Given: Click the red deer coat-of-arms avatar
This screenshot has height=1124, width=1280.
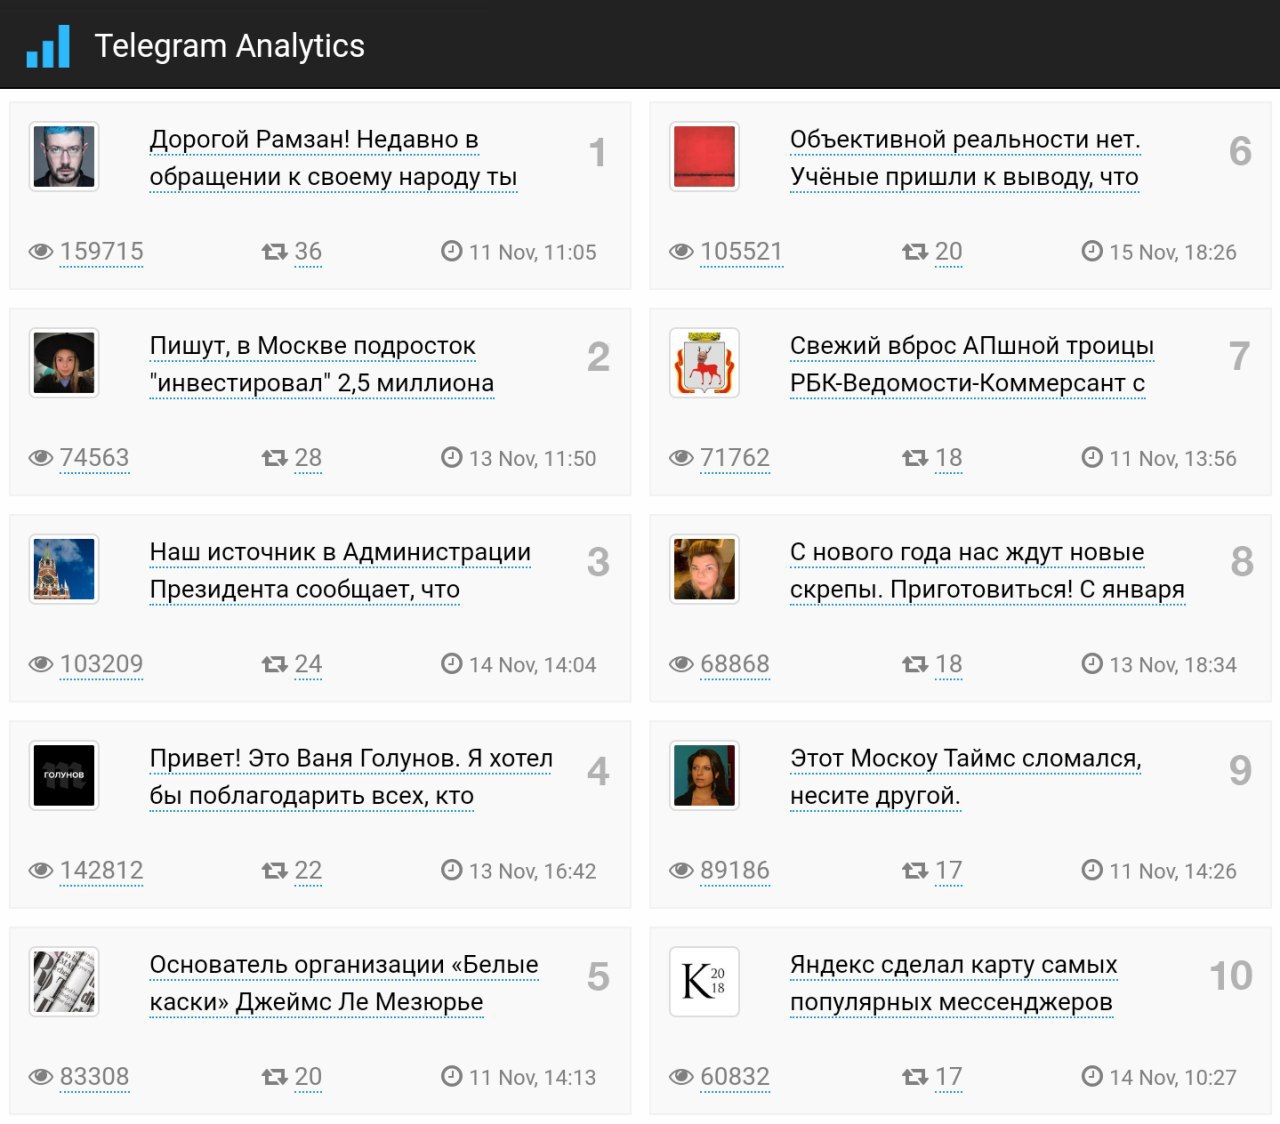Looking at the screenshot, I should [704, 363].
